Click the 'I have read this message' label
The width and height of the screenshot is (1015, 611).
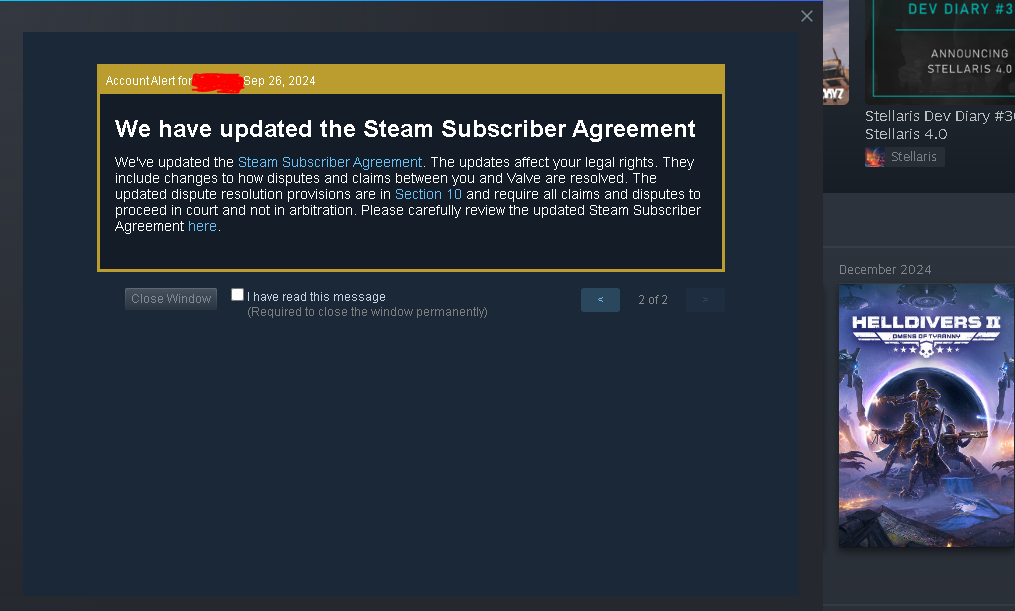pyautogui.click(x=316, y=297)
